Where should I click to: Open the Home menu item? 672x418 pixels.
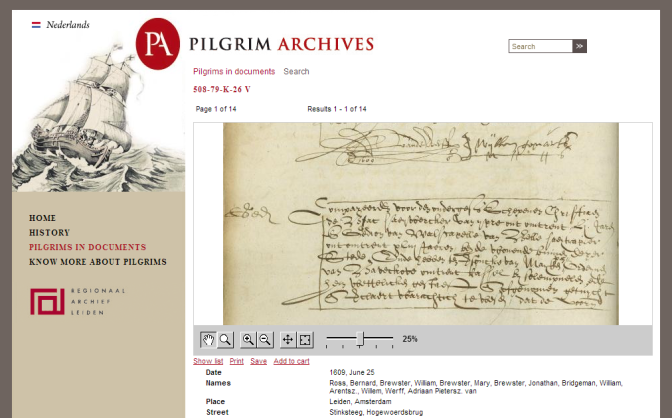click(42, 218)
